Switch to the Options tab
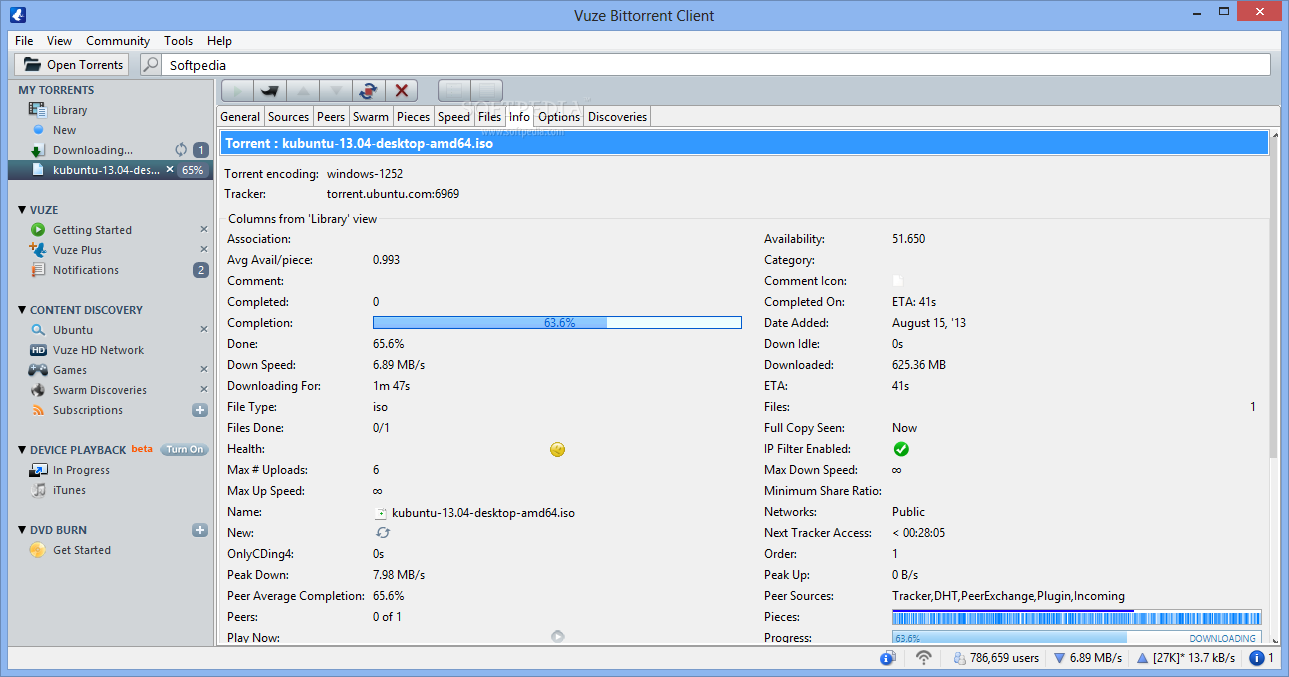 (x=559, y=117)
